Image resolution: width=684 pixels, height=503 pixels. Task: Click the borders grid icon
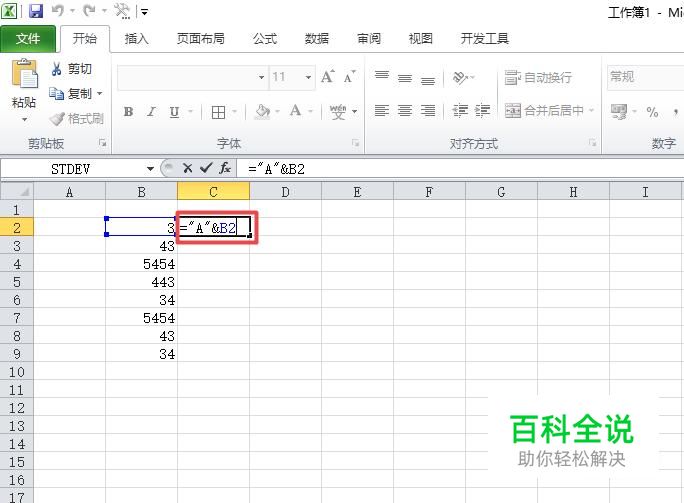pyautogui.click(x=218, y=112)
